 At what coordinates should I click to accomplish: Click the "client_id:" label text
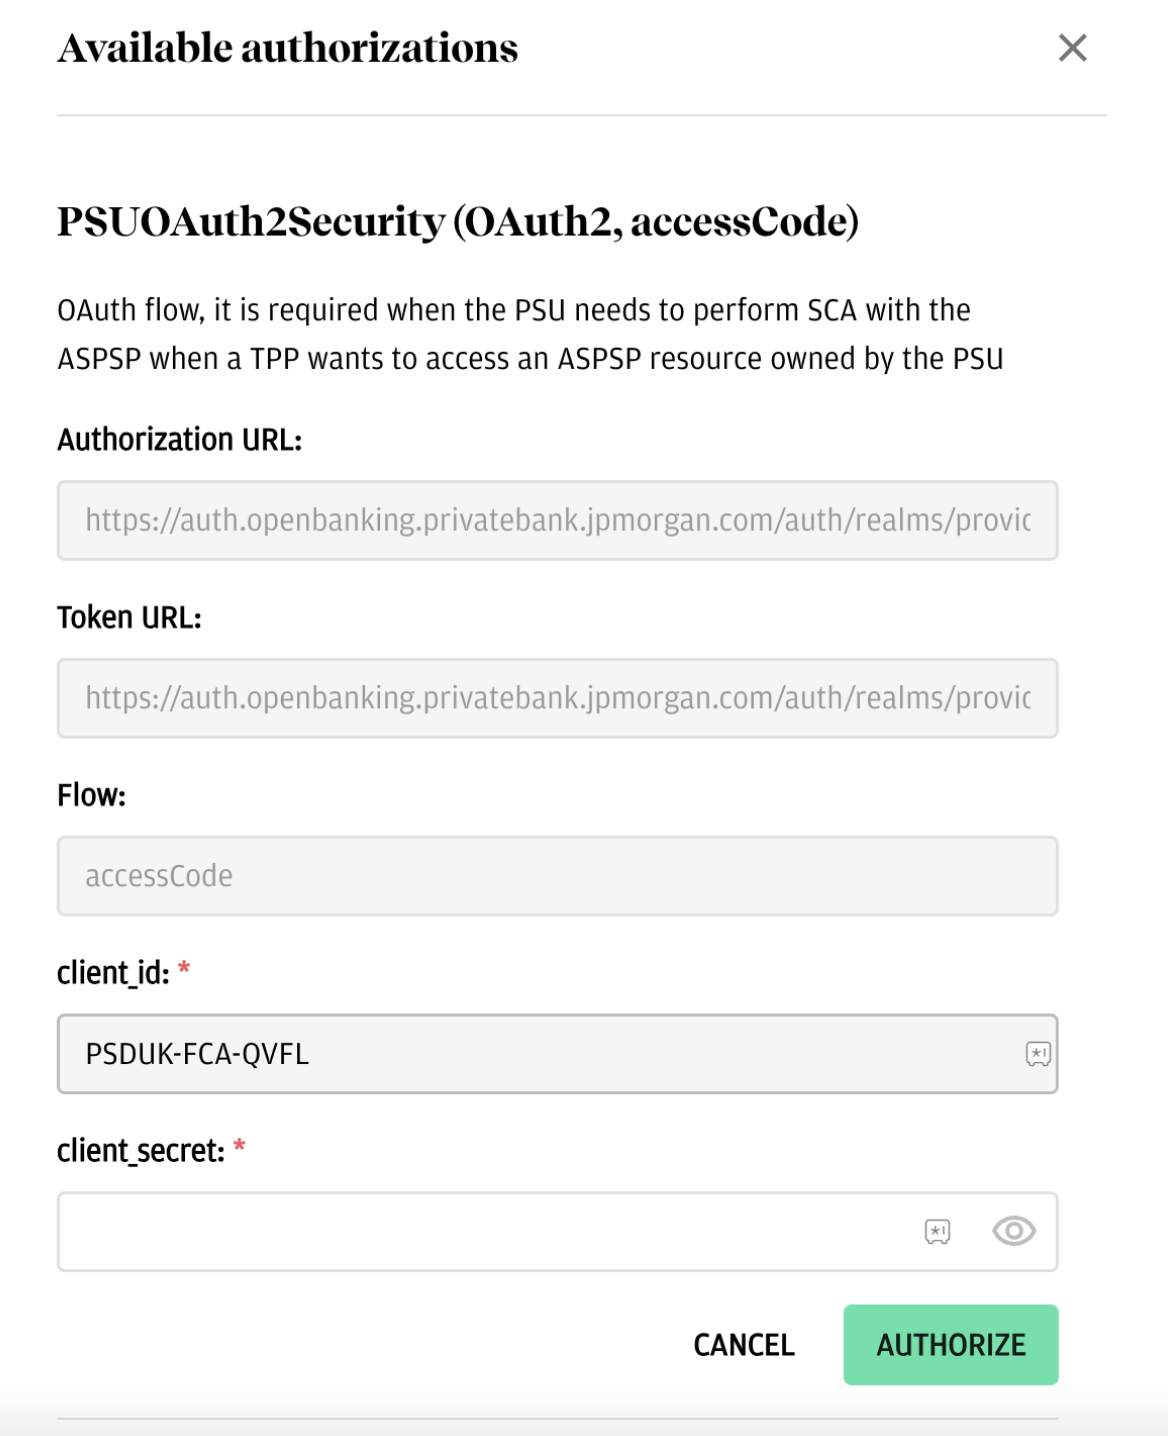point(113,973)
